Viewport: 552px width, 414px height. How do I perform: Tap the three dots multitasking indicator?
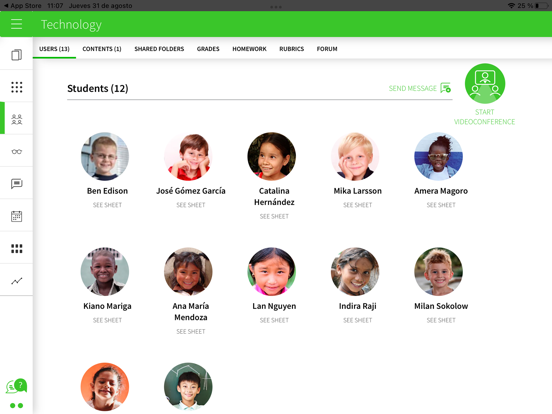276,7
